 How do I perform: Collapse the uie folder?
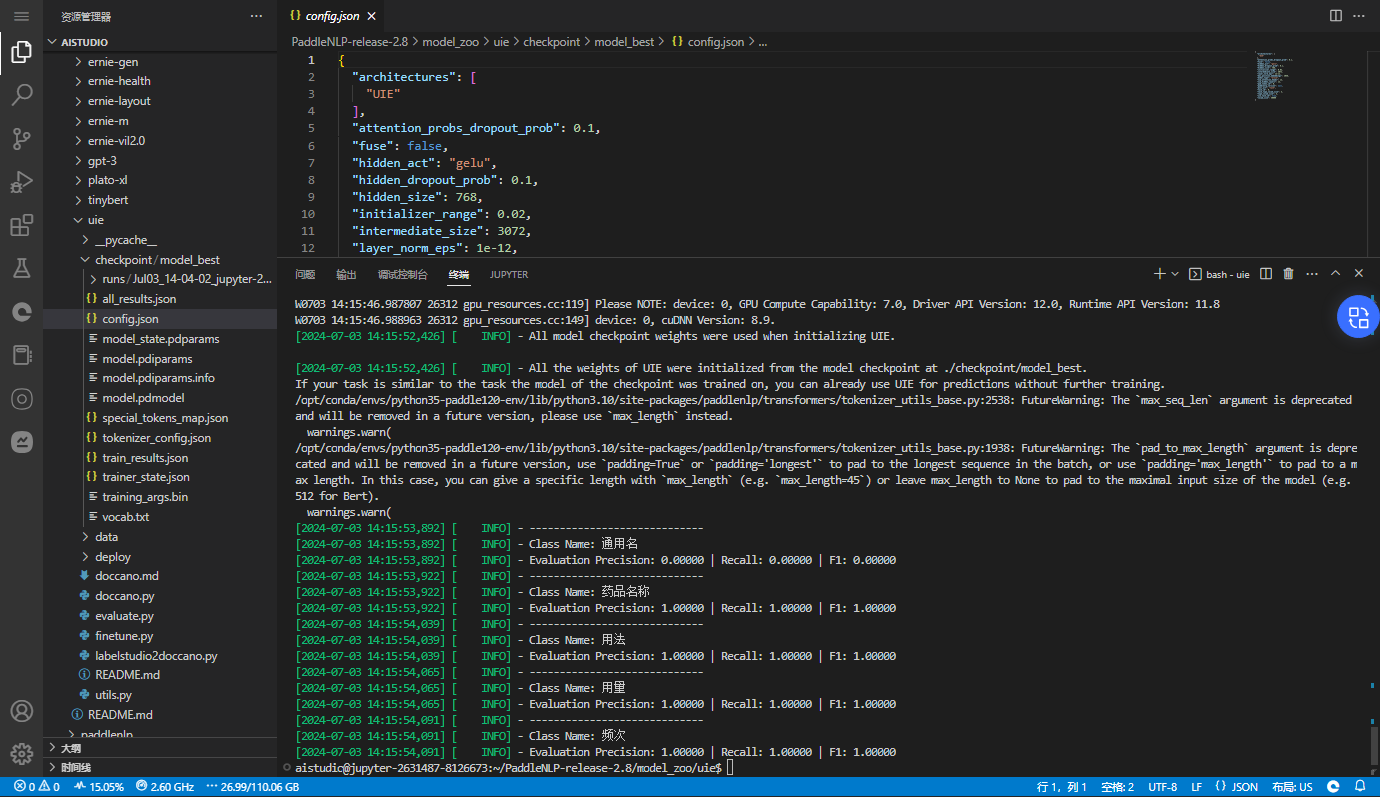[160, 220]
